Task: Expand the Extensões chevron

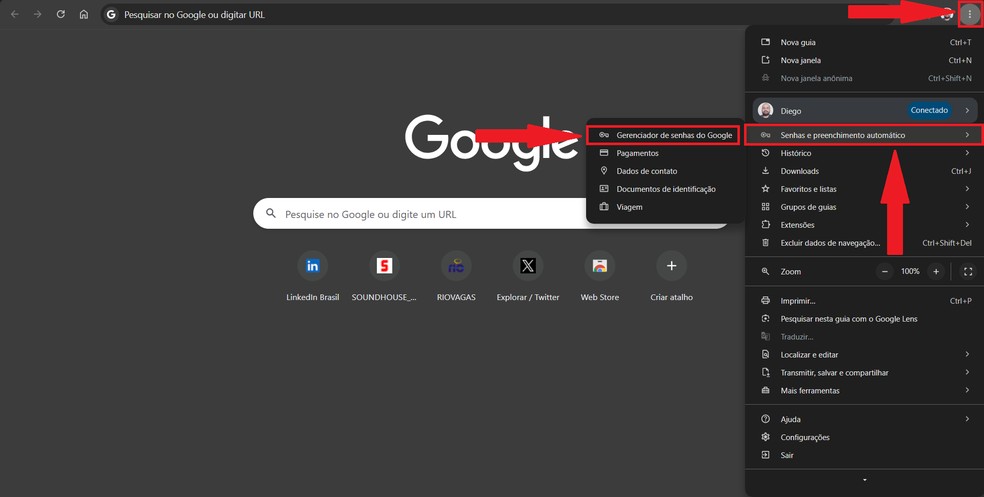Action: tap(967, 225)
